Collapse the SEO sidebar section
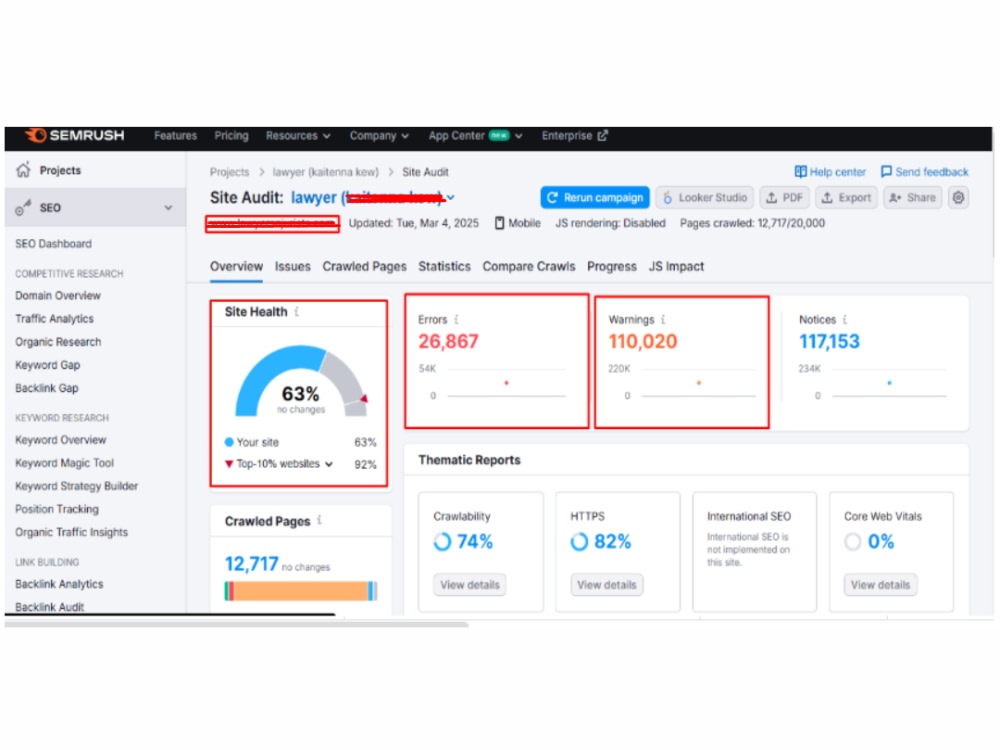 [x=168, y=208]
